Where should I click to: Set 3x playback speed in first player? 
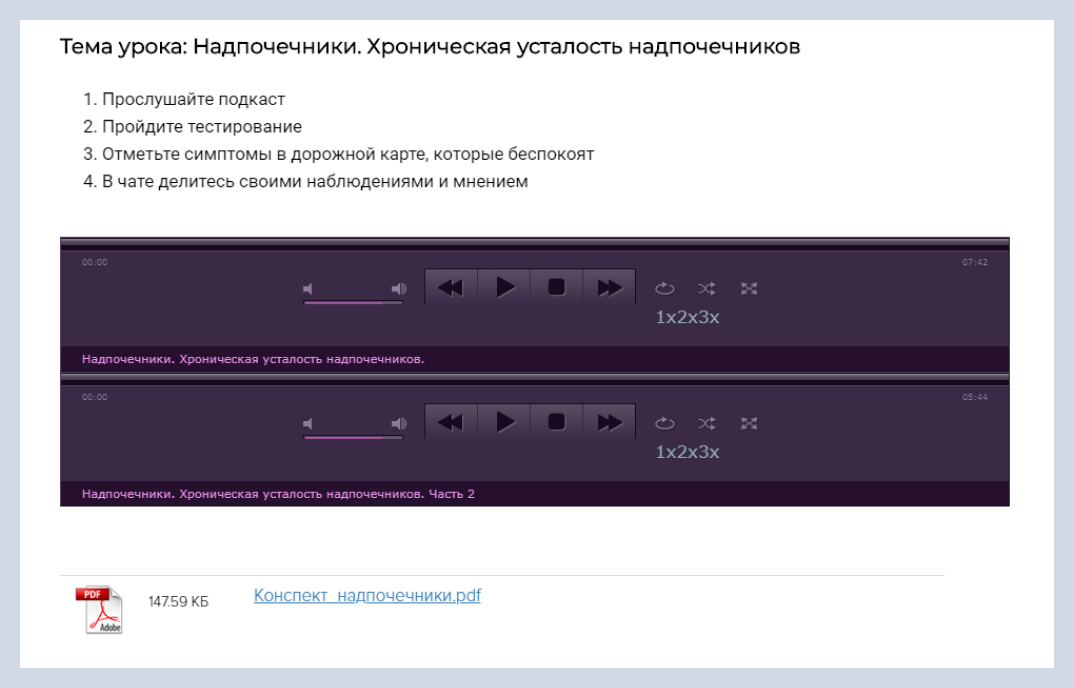[x=709, y=317]
